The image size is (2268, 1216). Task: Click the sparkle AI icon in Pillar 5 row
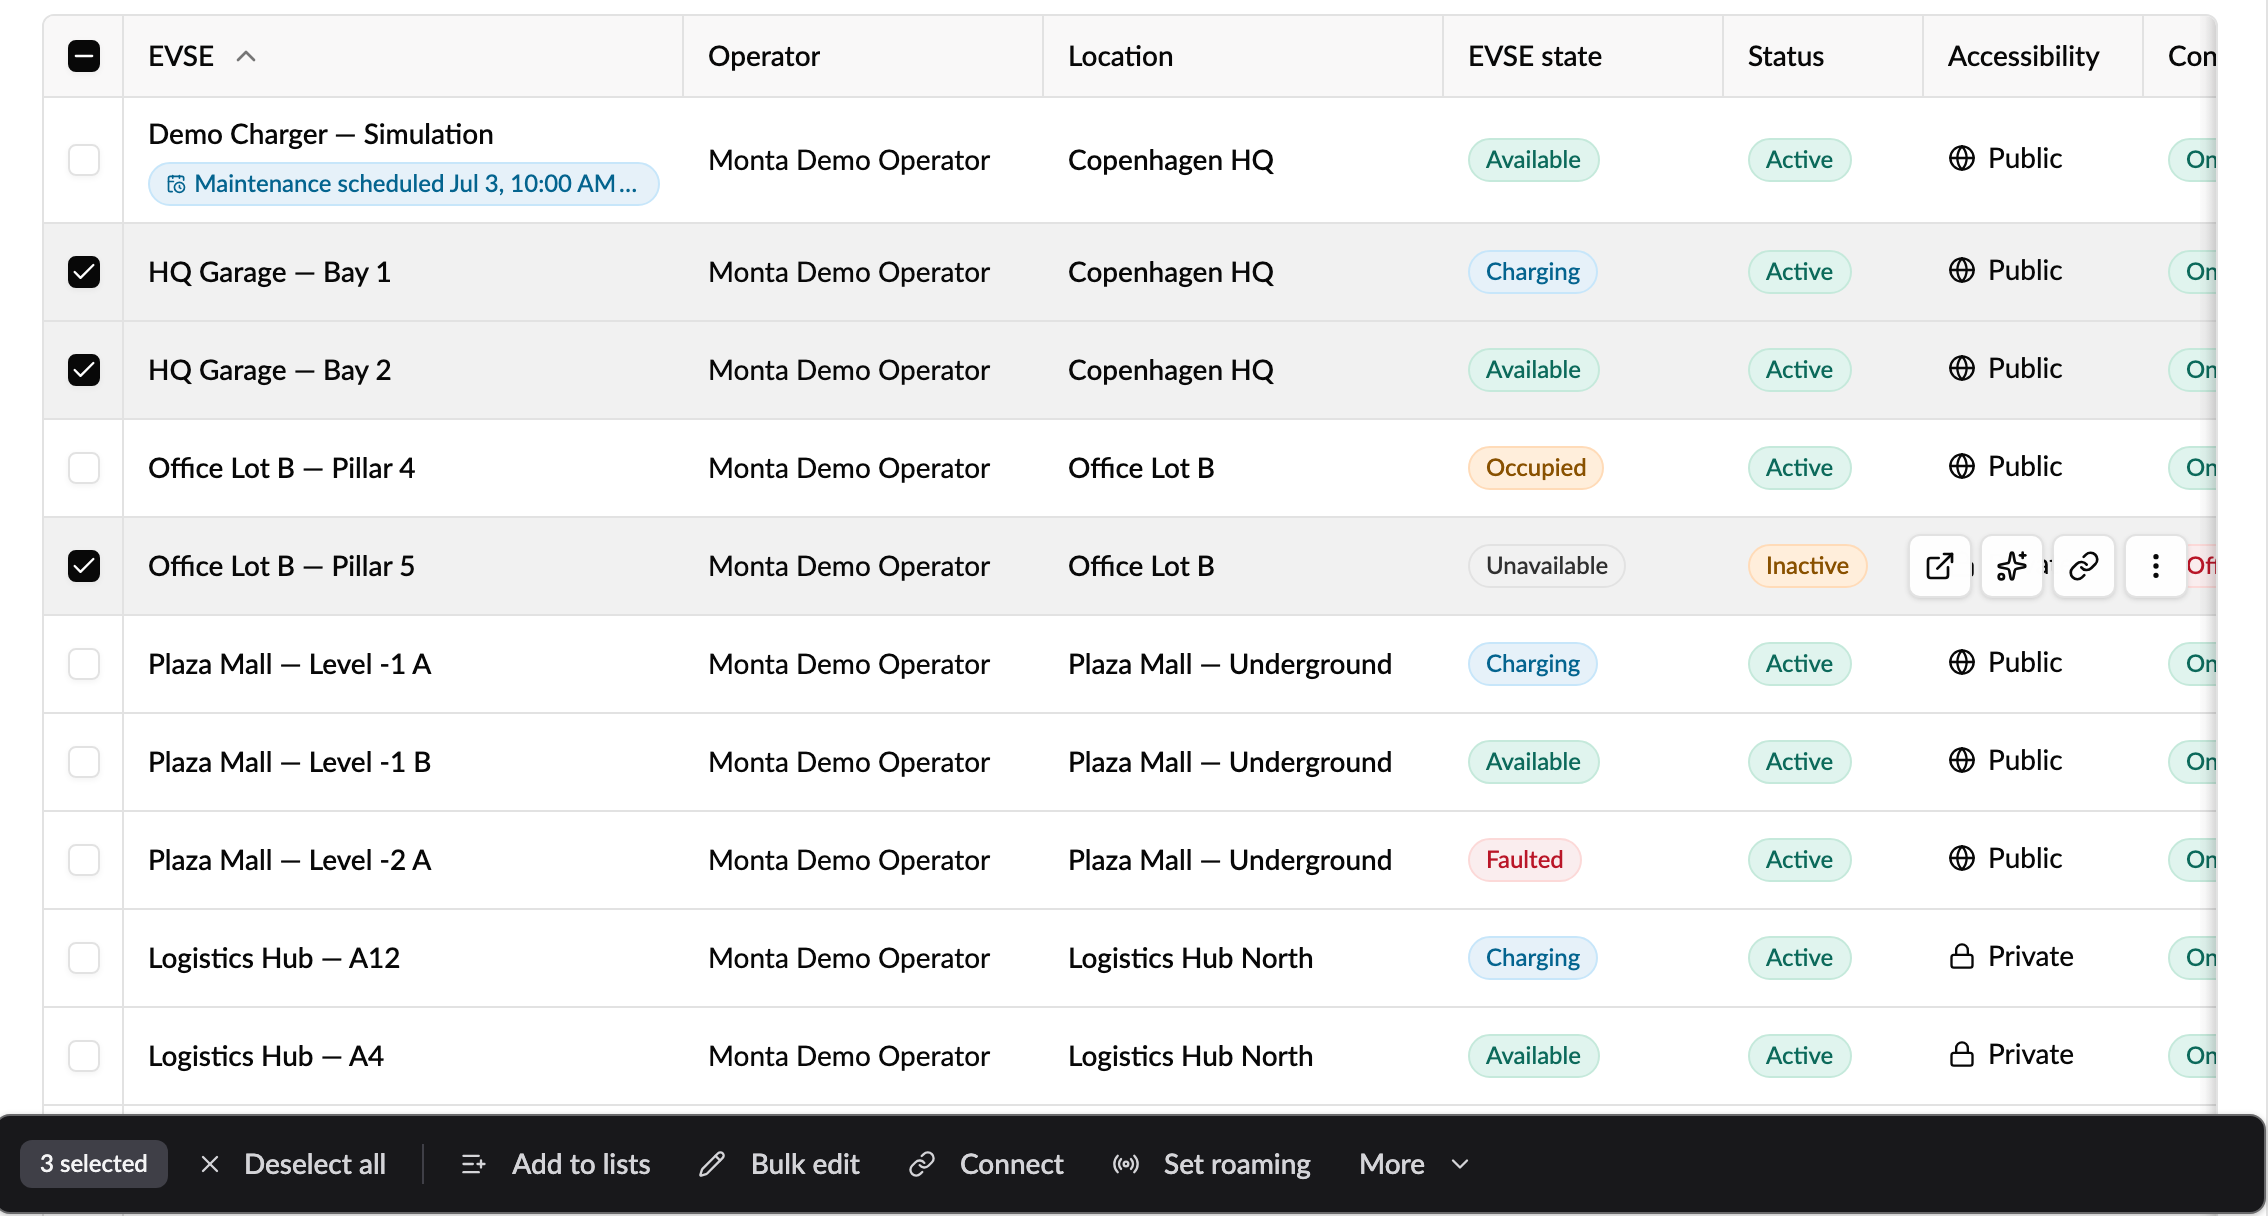click(x=2011, y=566)
